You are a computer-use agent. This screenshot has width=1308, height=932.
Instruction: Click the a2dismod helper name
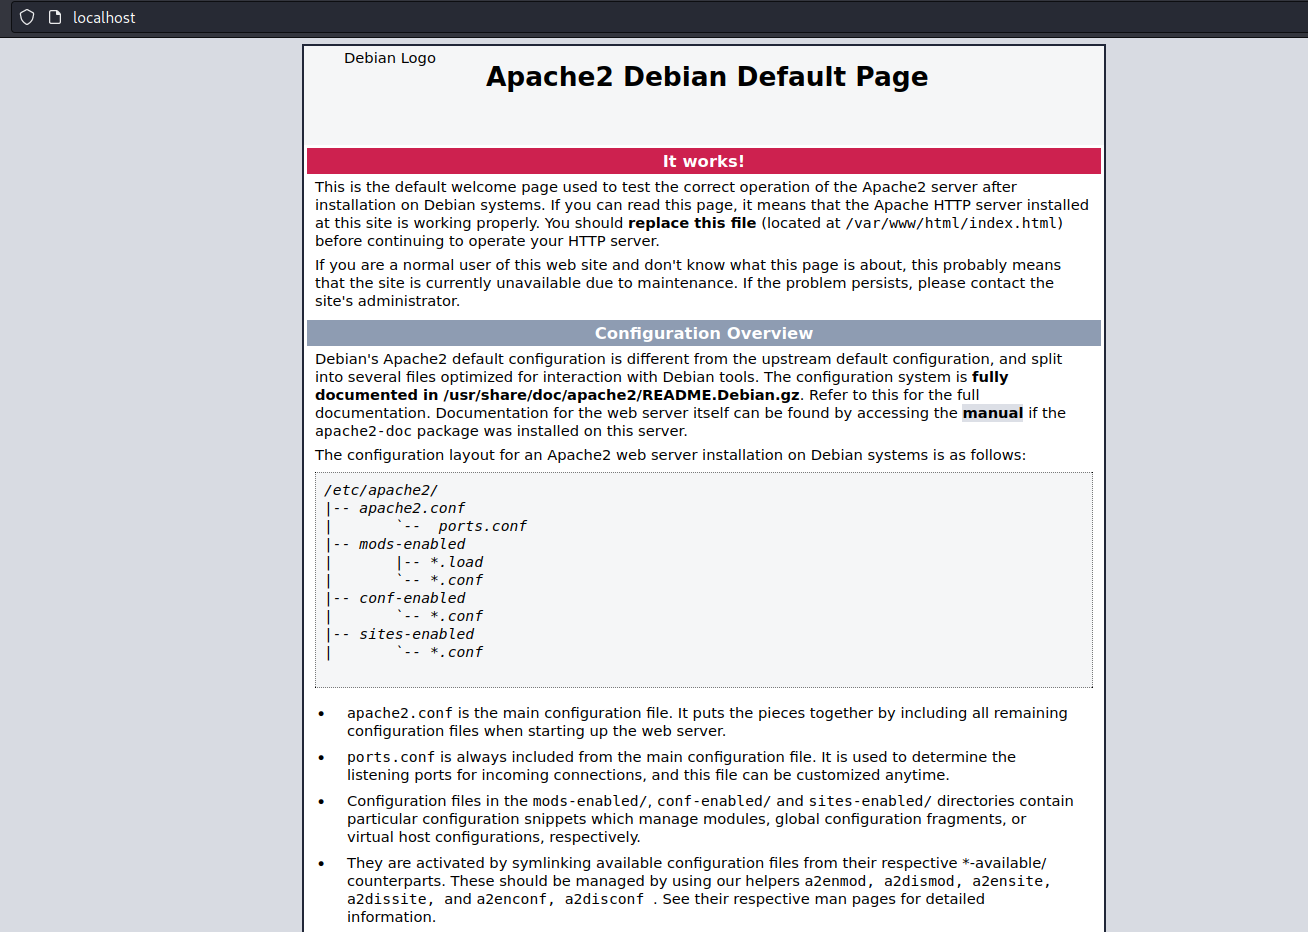point(919,881)
